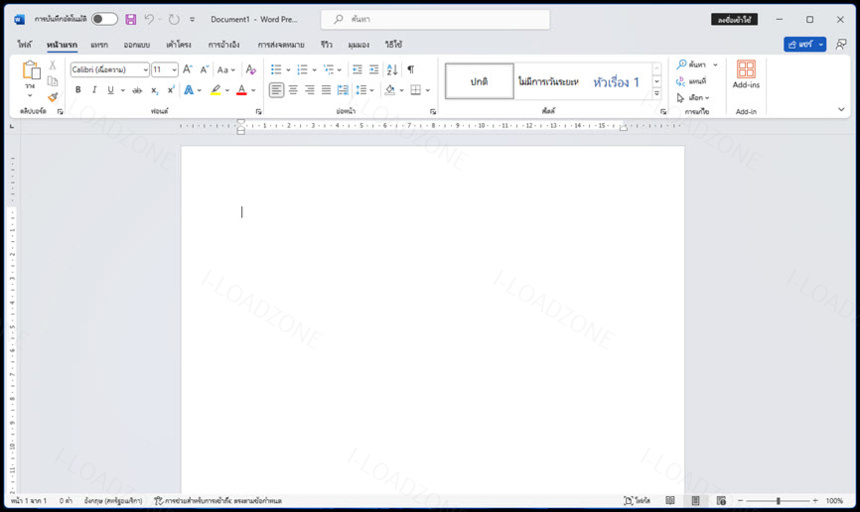The height and width of the screenshot is (512, 860).
Task: Toggle Subscript formatting
Action: (155, 90)
